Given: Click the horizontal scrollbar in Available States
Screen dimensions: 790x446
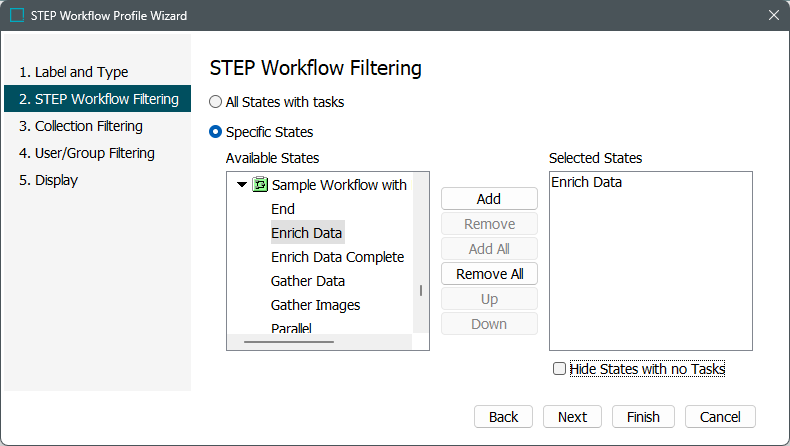Looking at the screenshot, I should point(292,342).
